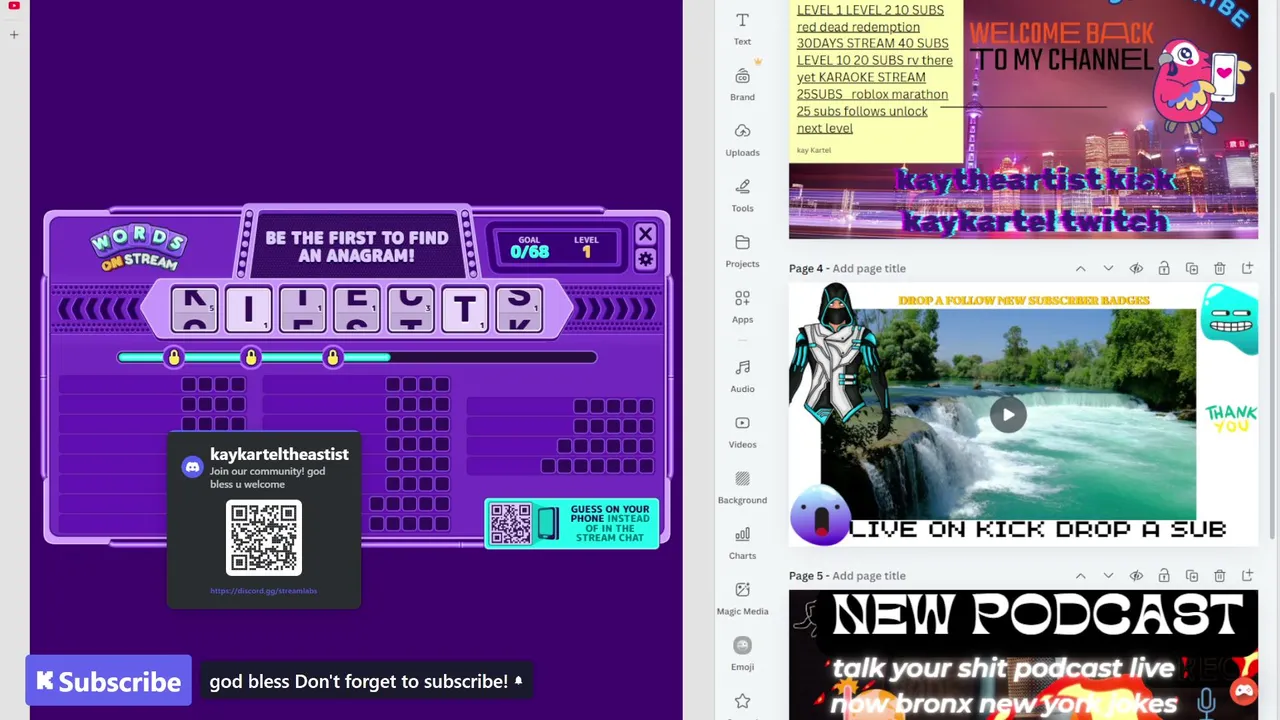Click the Discord logo in the community card

193,467
